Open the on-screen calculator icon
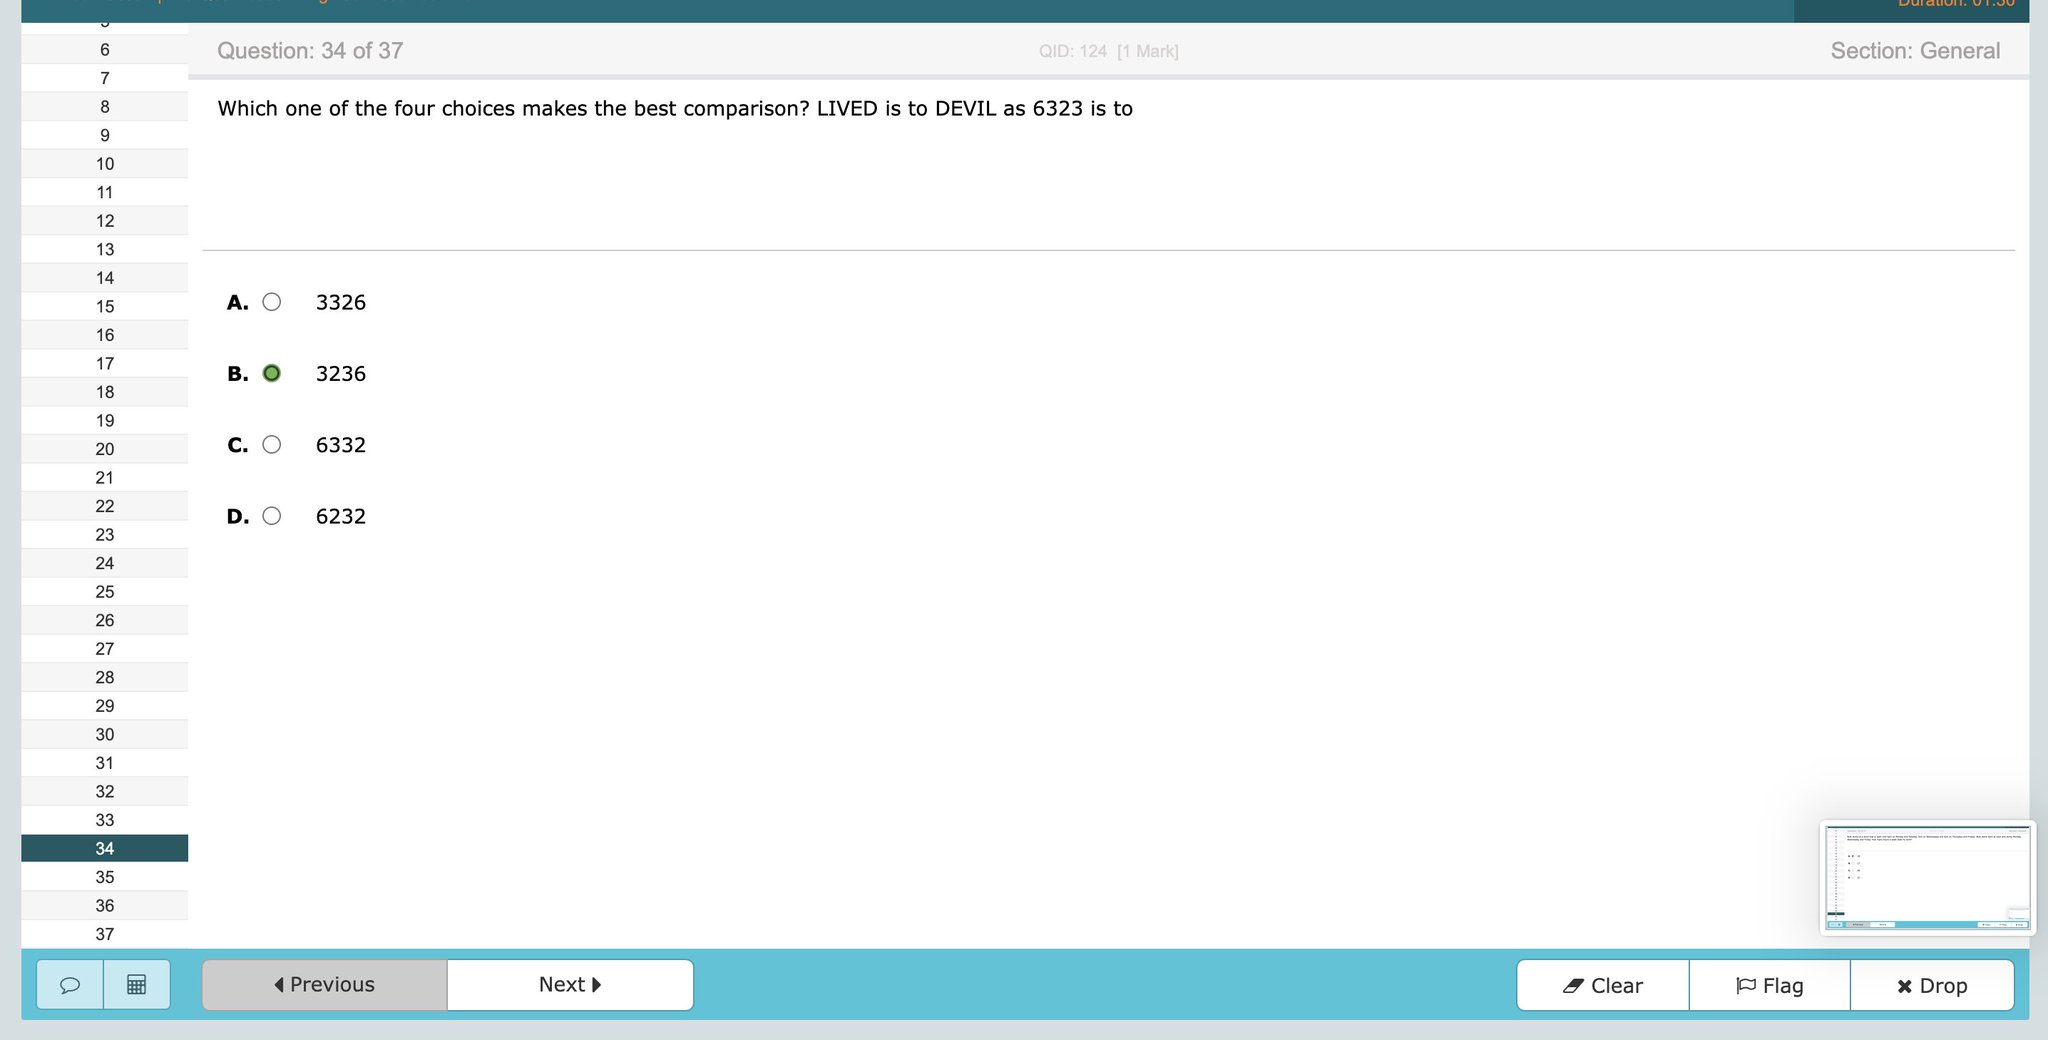The height and width of the screenshot is (1040, 2048). click(x=135, y=985)
